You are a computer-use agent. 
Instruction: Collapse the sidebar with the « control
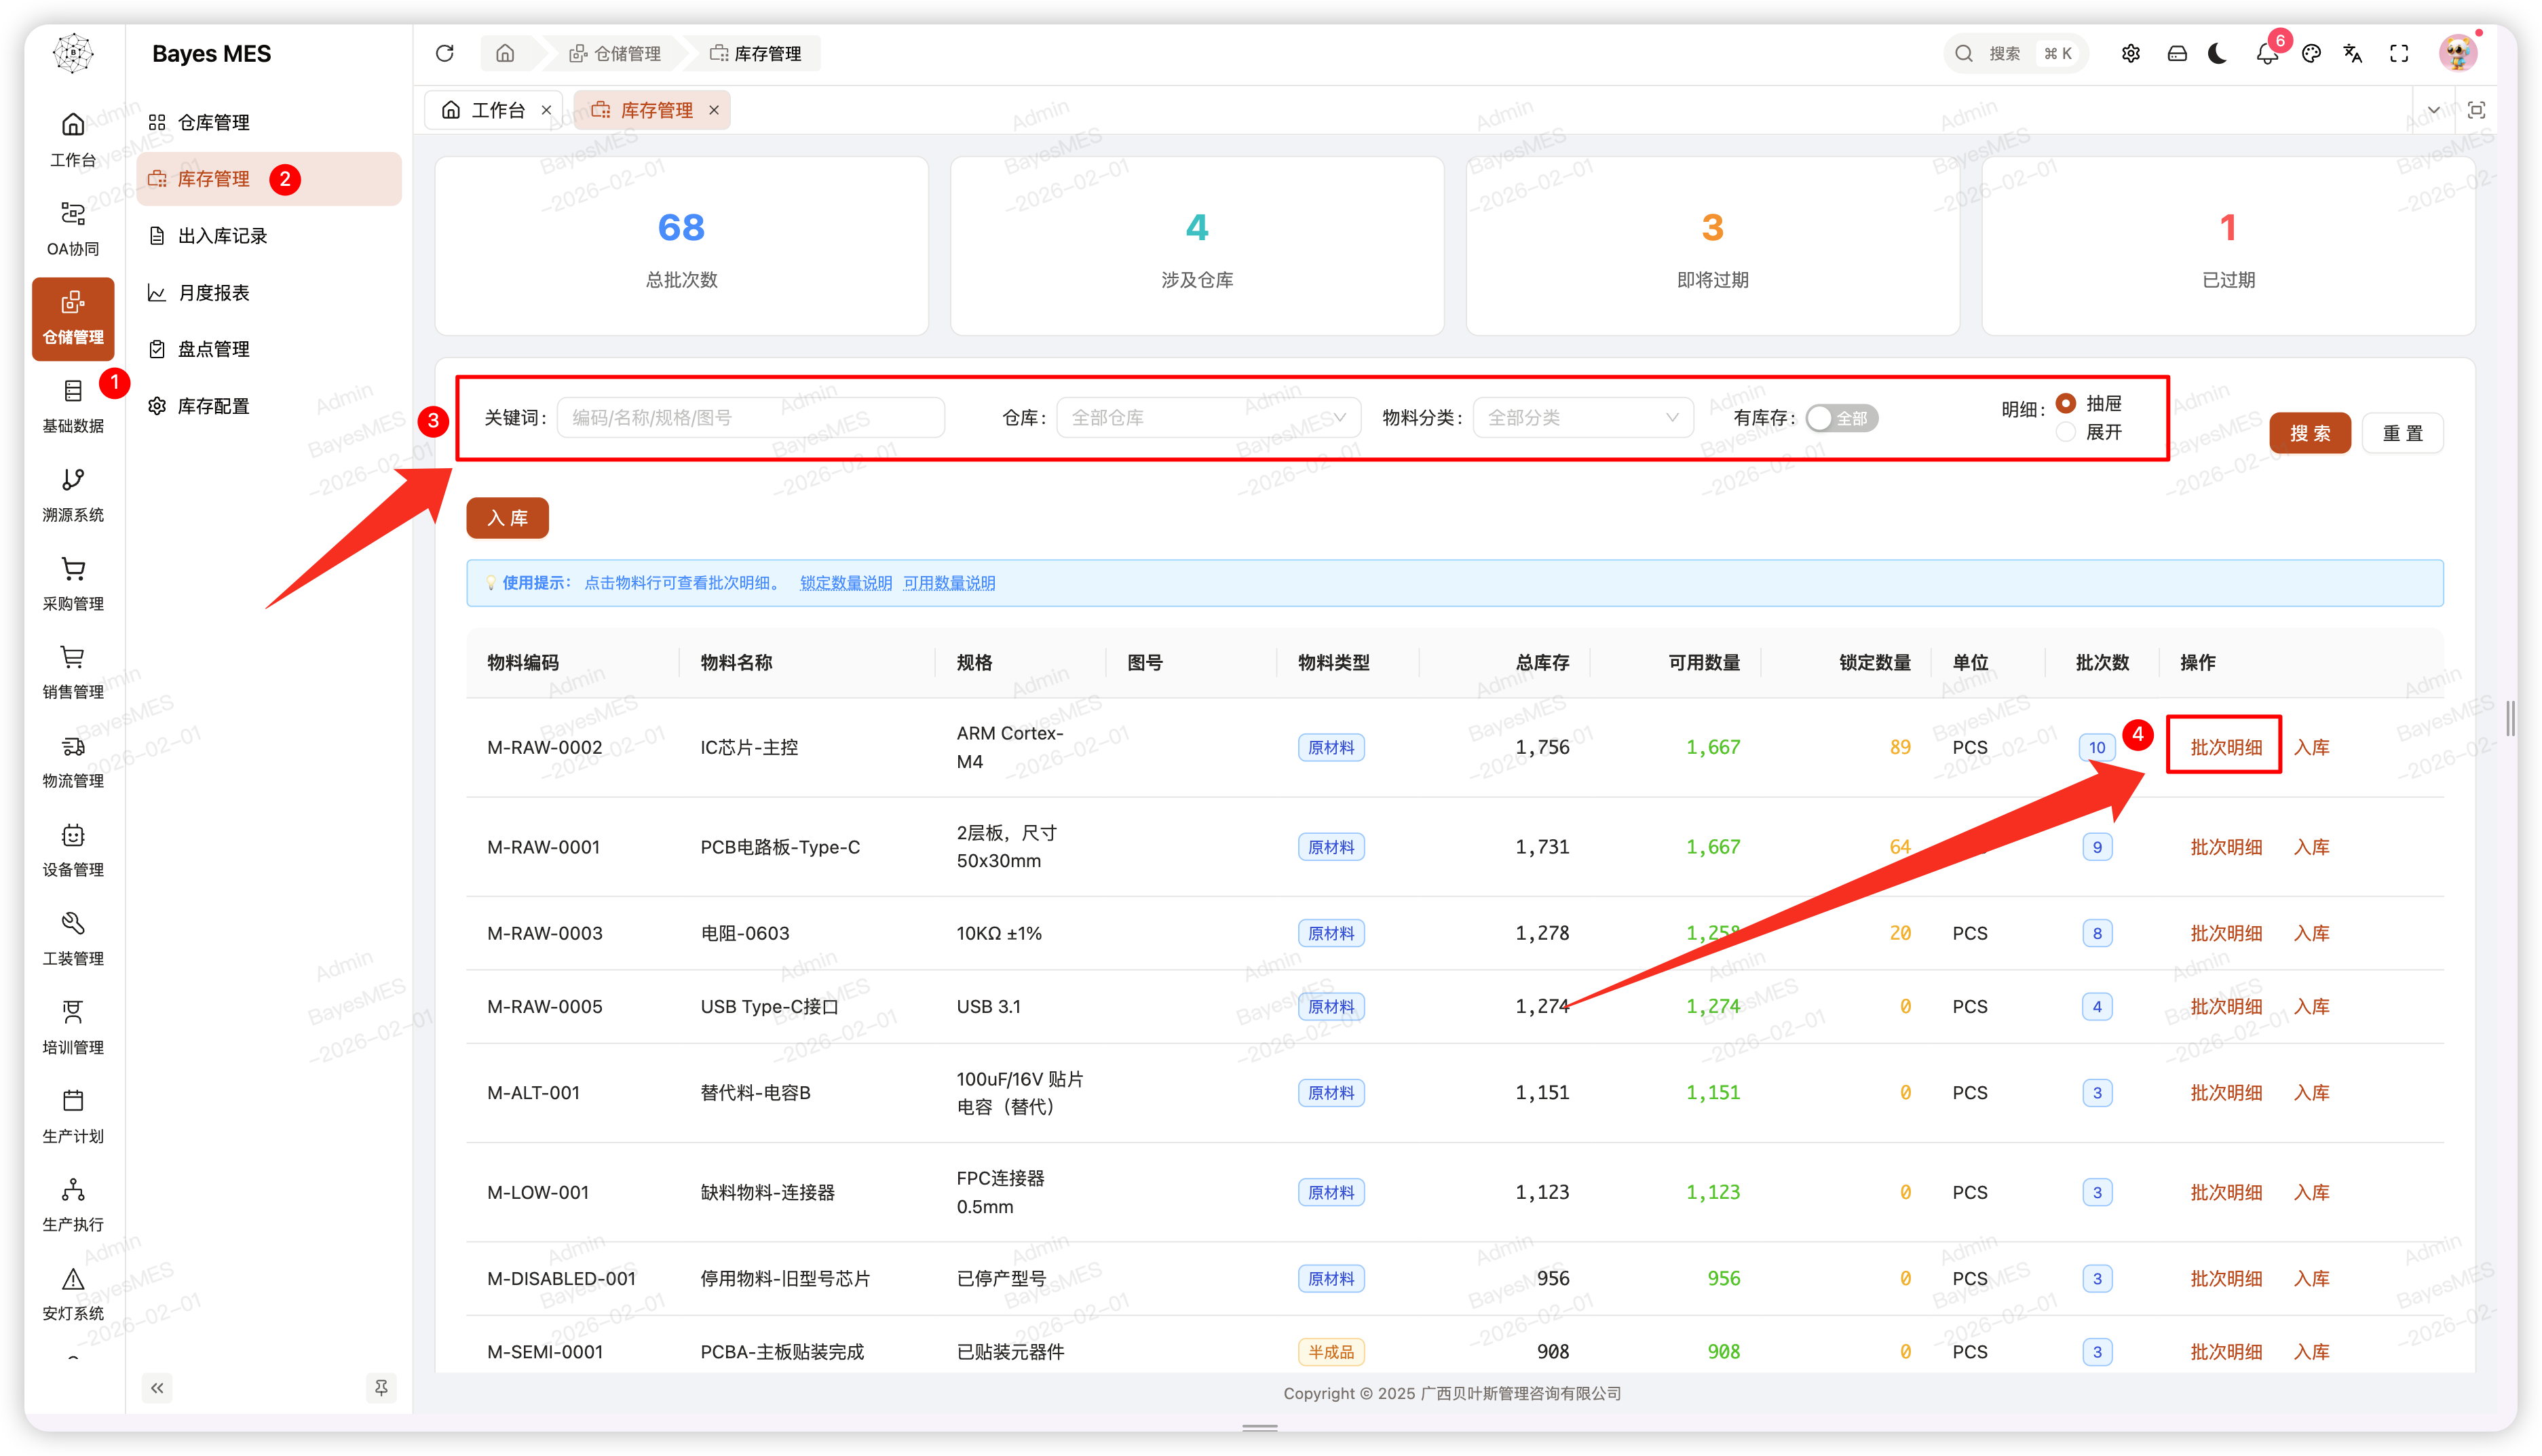point(157,1388)
